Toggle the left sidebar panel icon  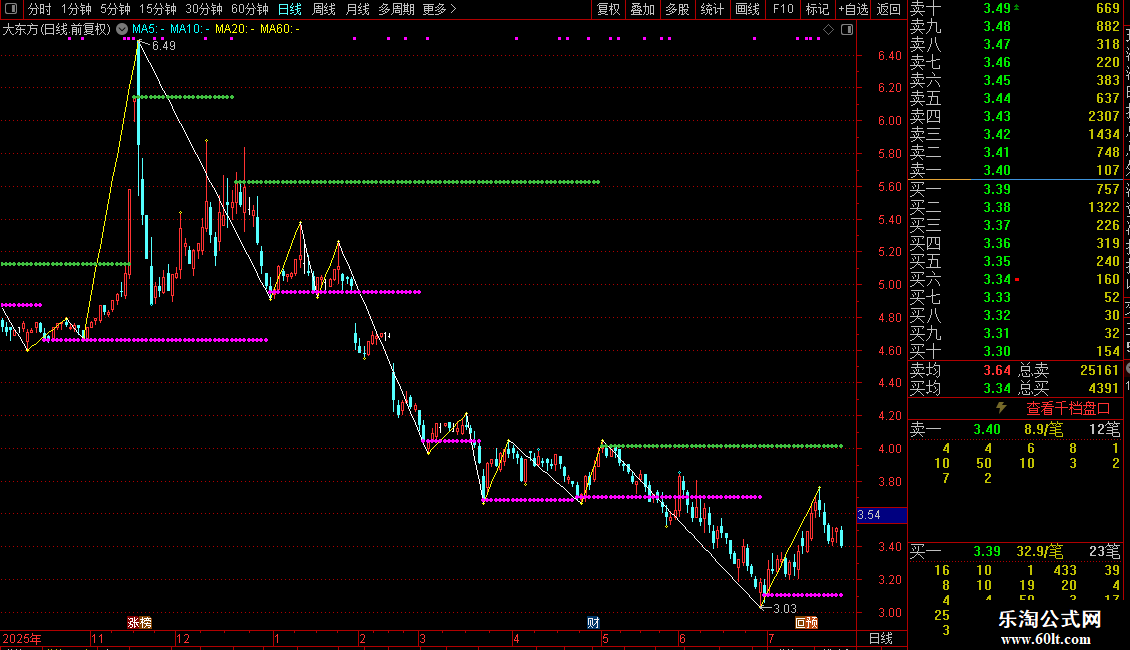[11, 9]
